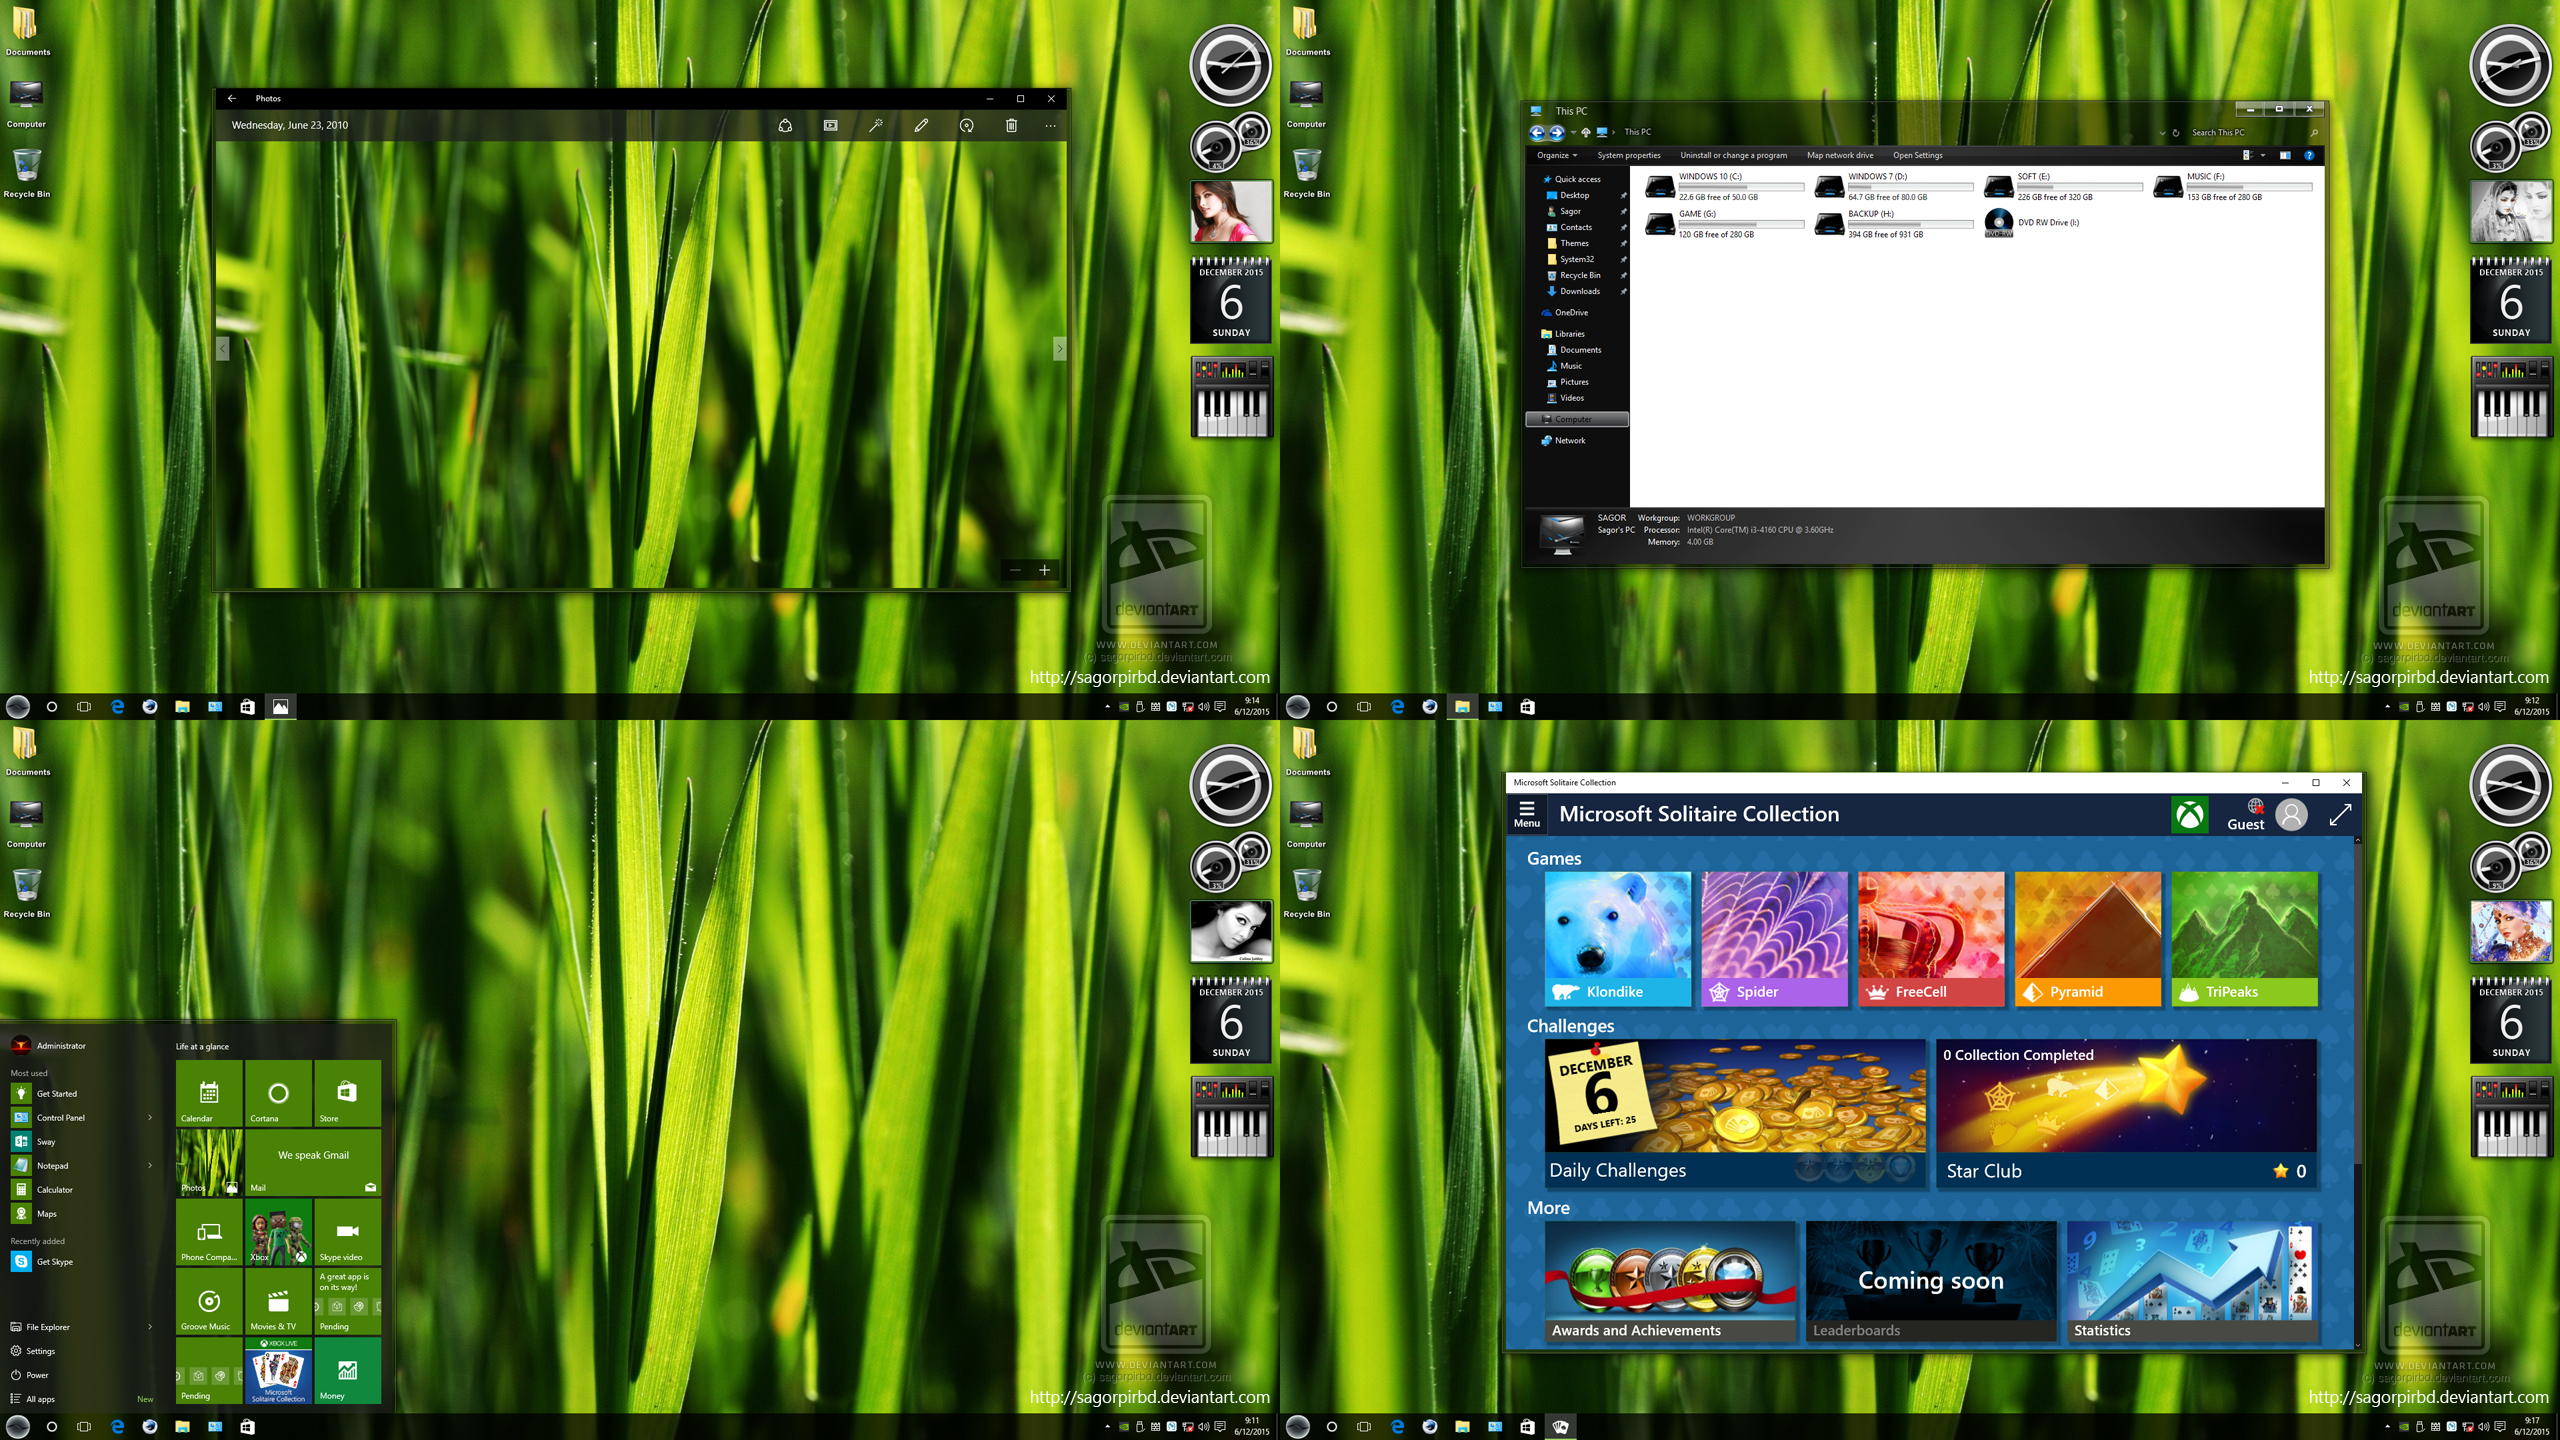Open the Administrator account in Start menu
This screenshot has height=1440, width=2560.
pyautogui.click(x=49, y=1045)
